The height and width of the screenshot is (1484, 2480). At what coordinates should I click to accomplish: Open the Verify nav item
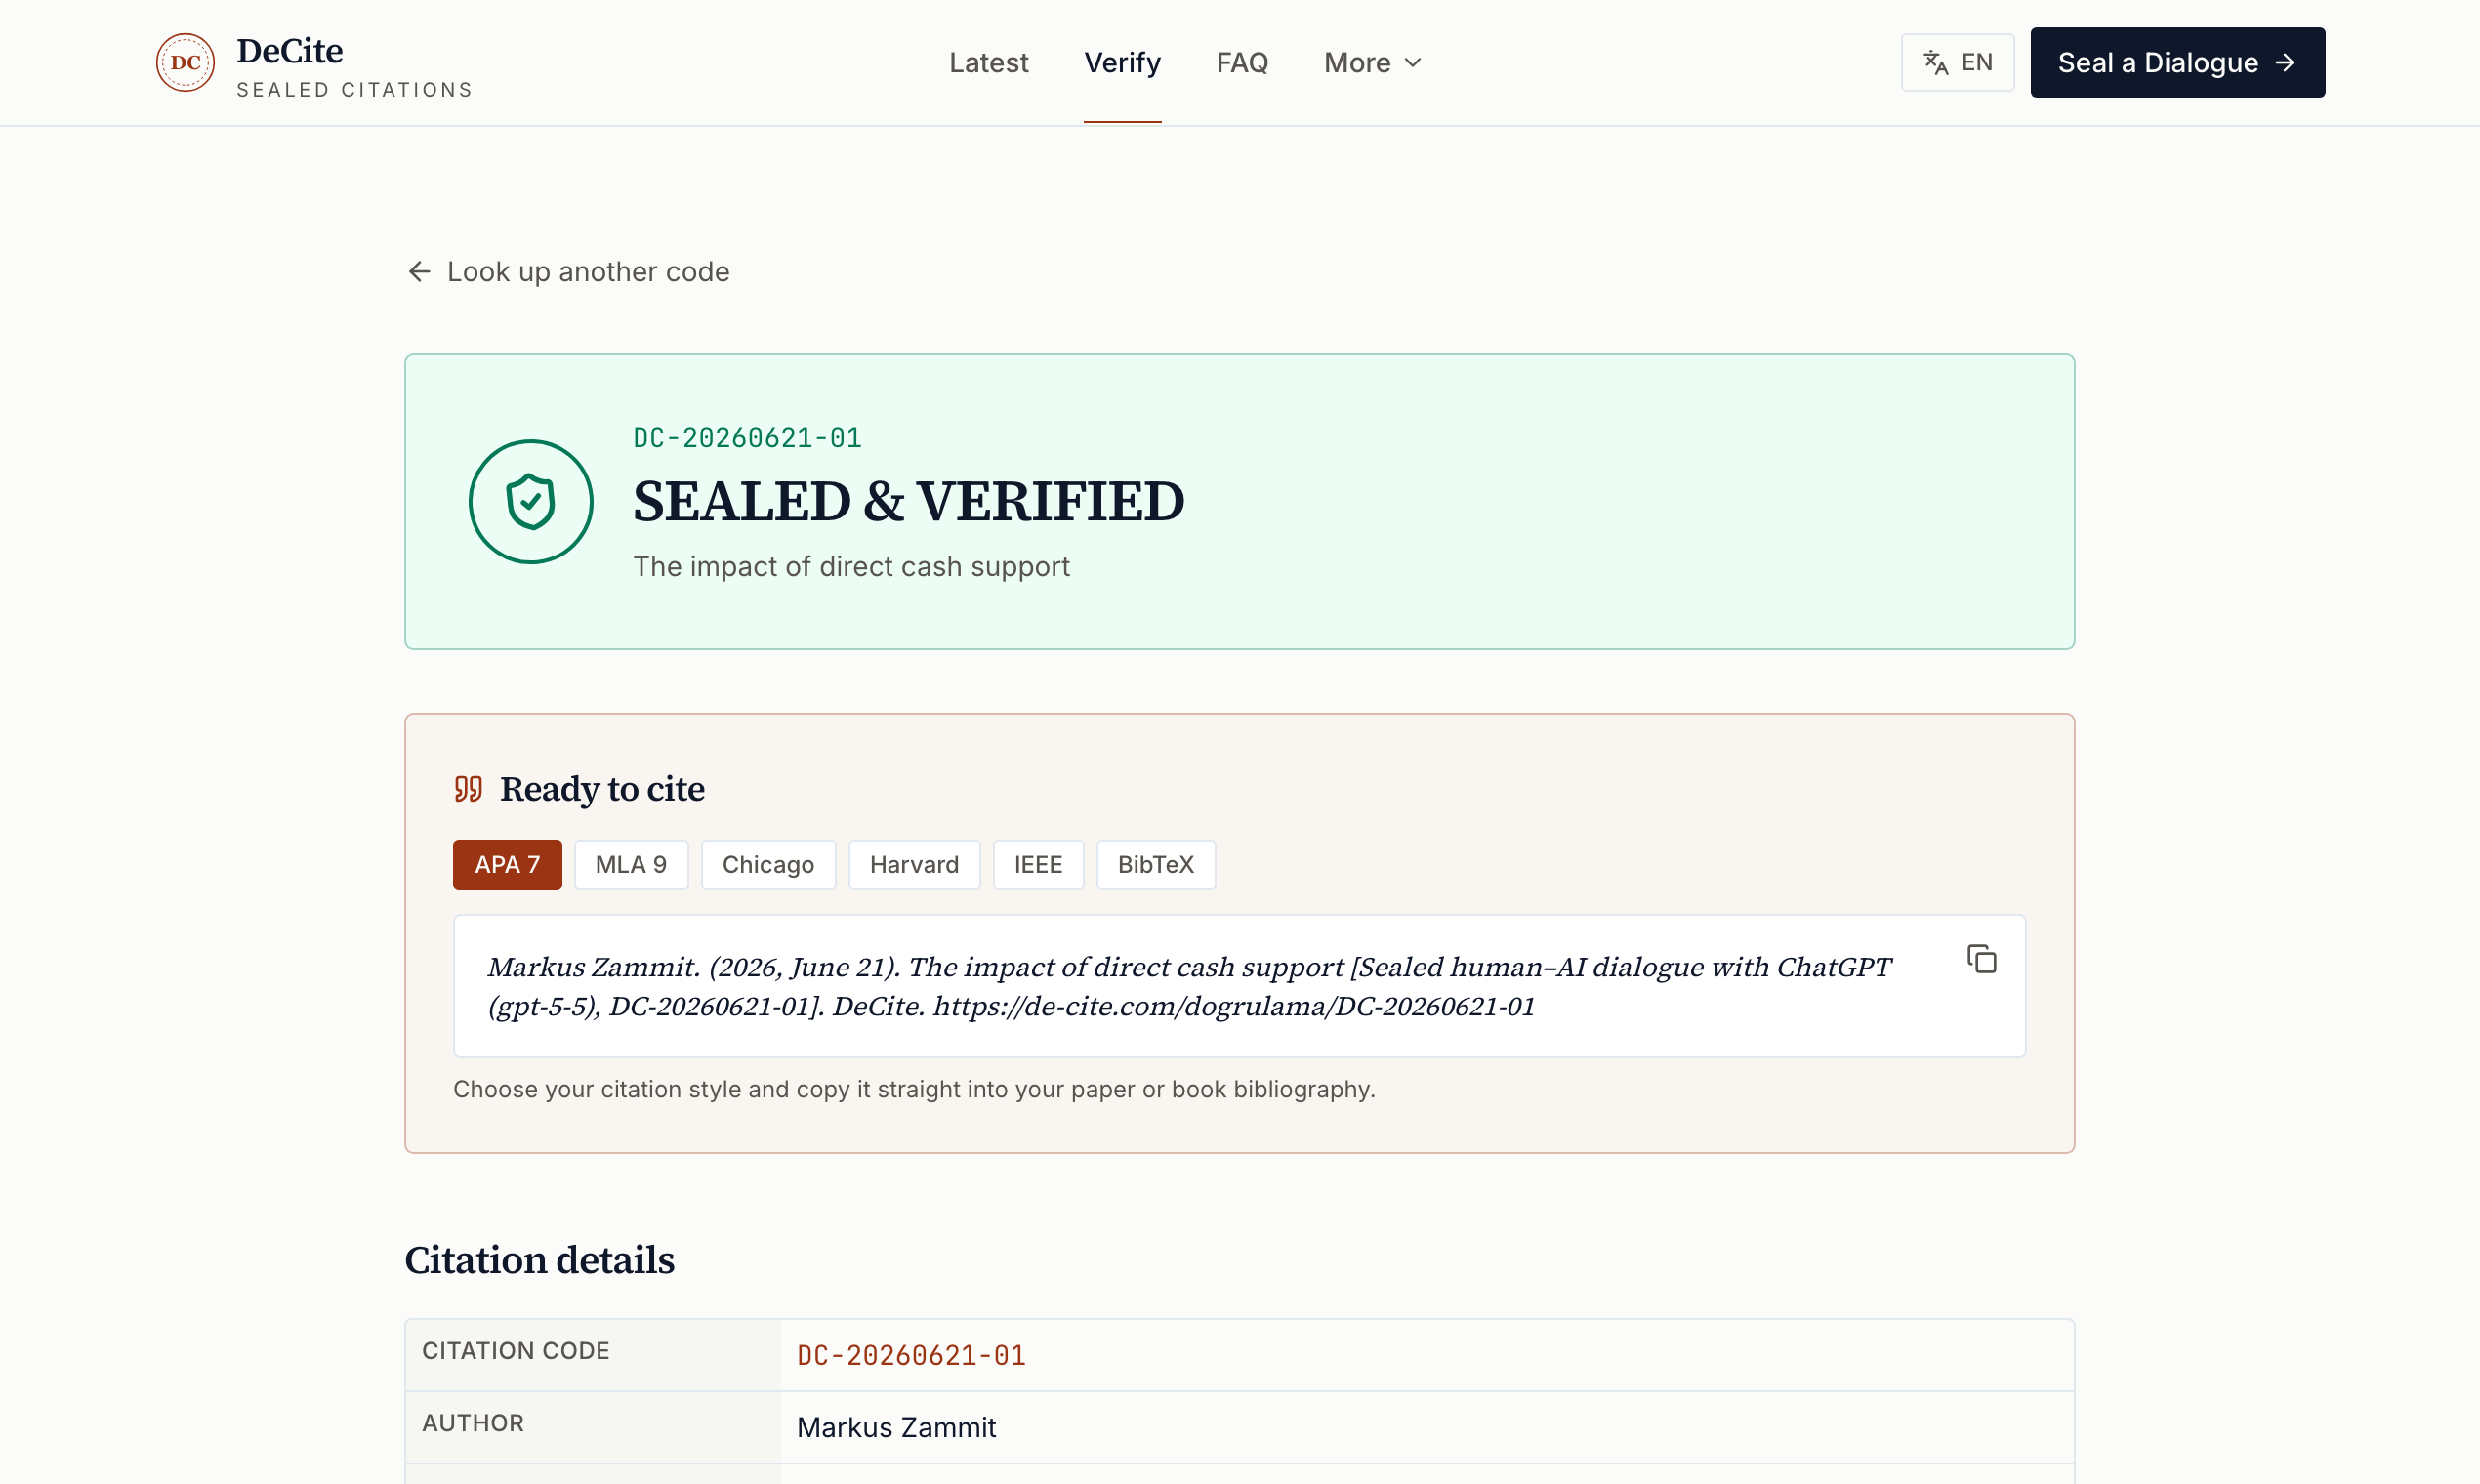point(1122,63)
